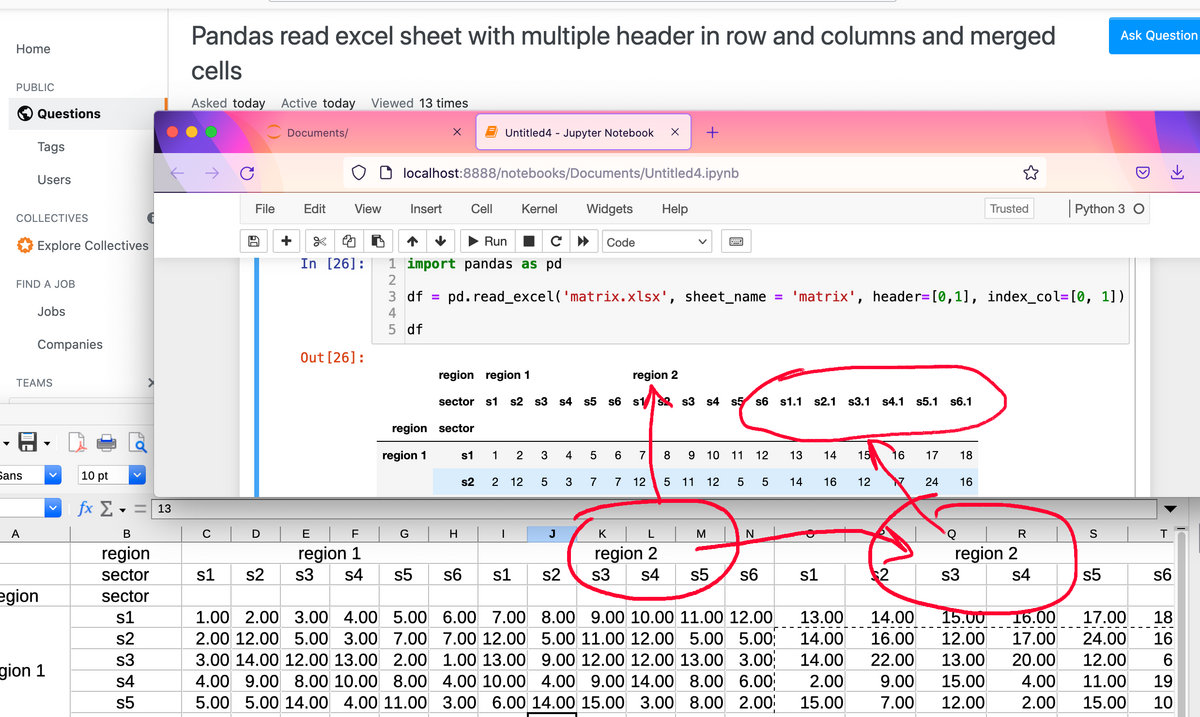Save the Jupyter notebook with the floppy icon

tap(254, 241)
